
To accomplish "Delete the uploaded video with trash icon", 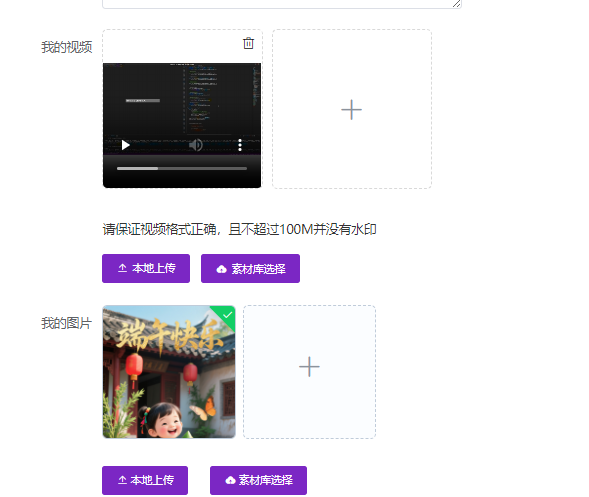I will coord(248,43).
